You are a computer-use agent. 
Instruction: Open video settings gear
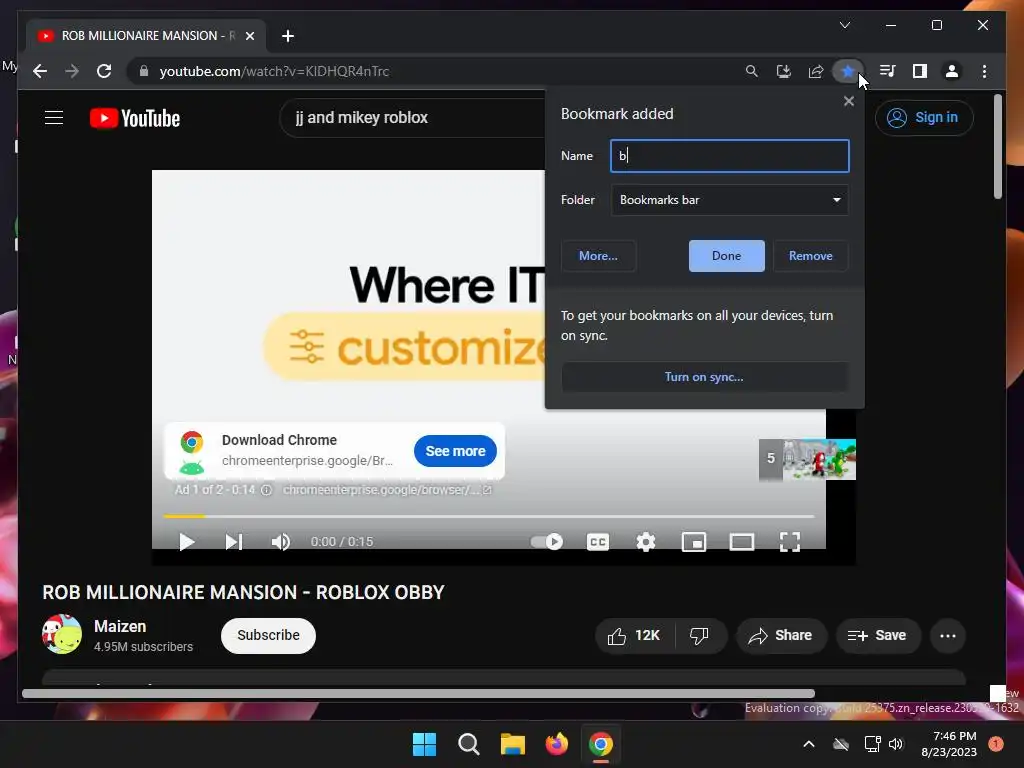646,542
